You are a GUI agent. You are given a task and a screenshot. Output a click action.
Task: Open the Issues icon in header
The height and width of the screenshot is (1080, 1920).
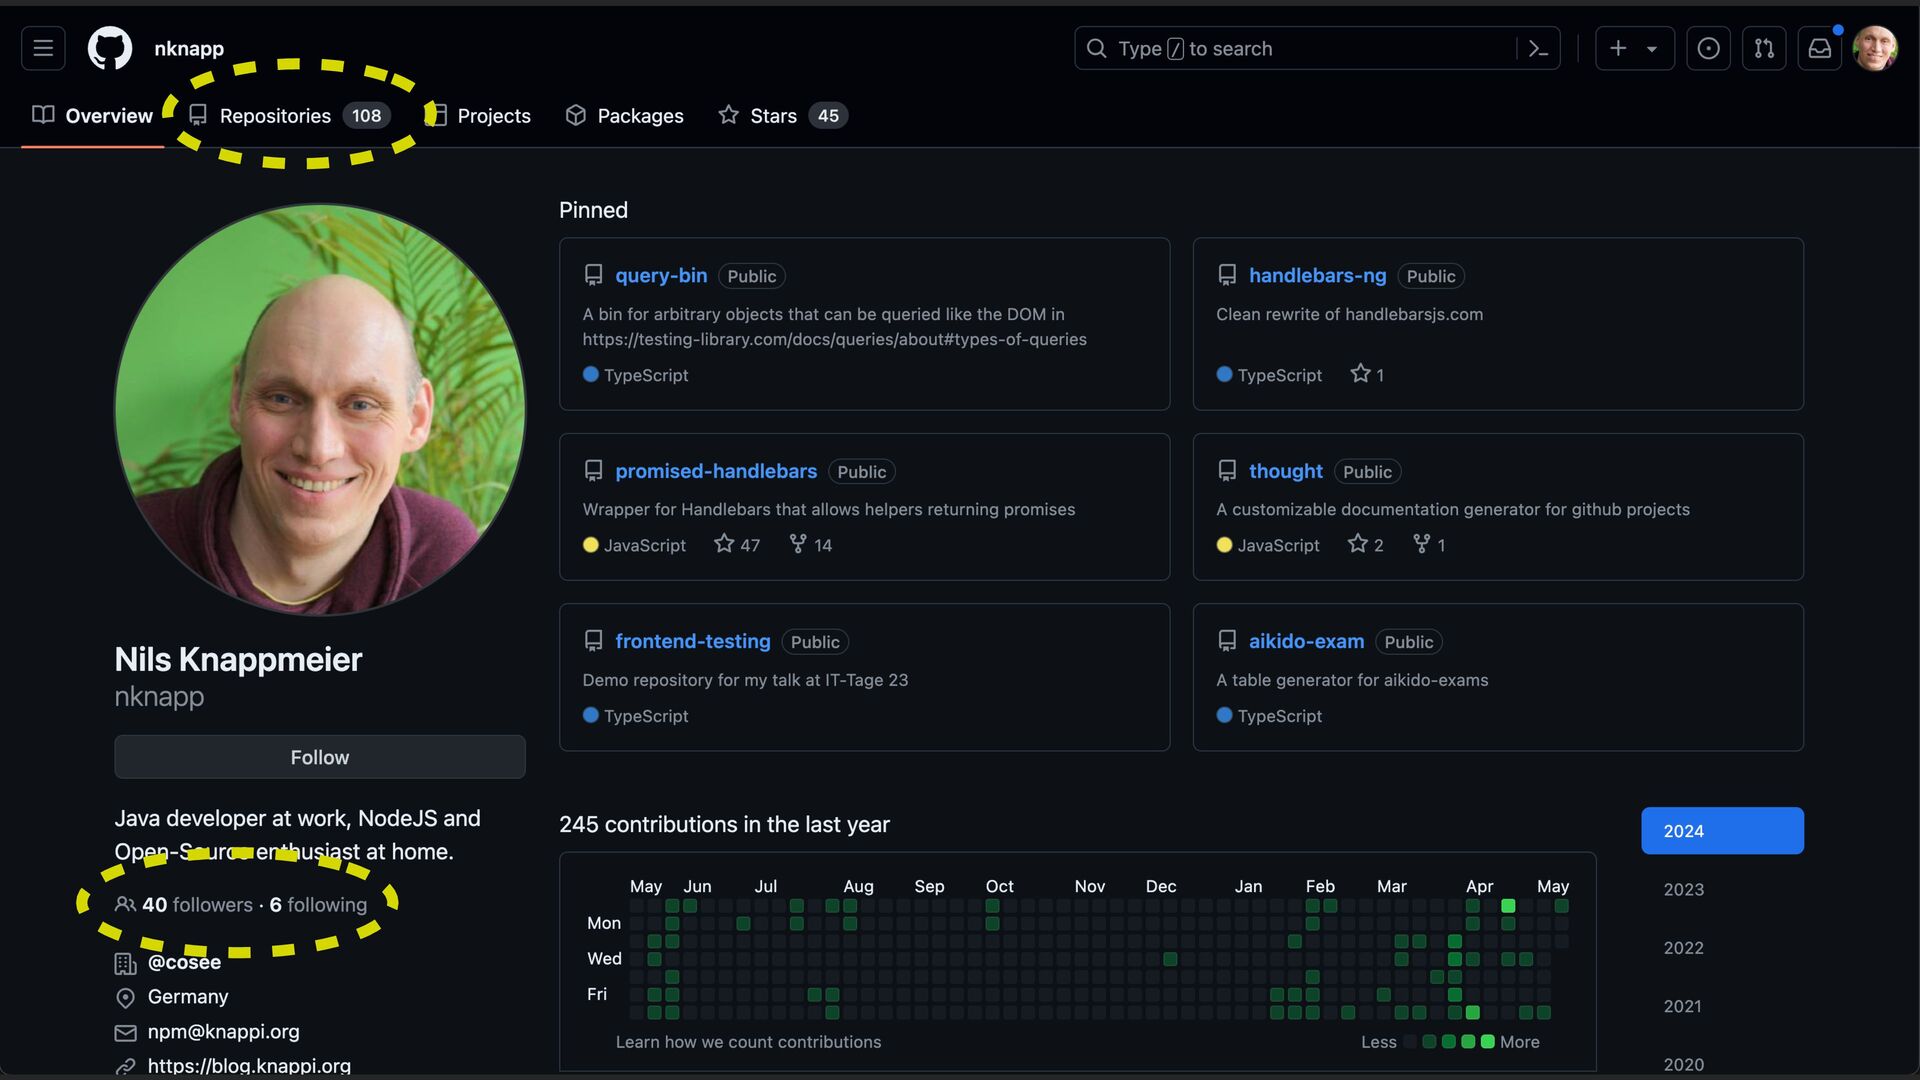point(1708,48)
